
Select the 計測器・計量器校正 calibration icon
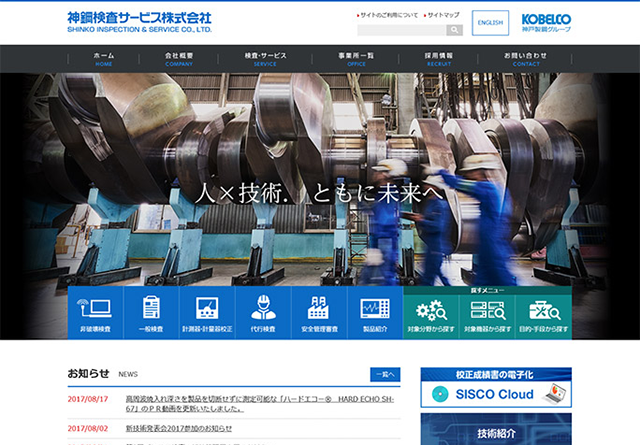[x=208, y=313]
